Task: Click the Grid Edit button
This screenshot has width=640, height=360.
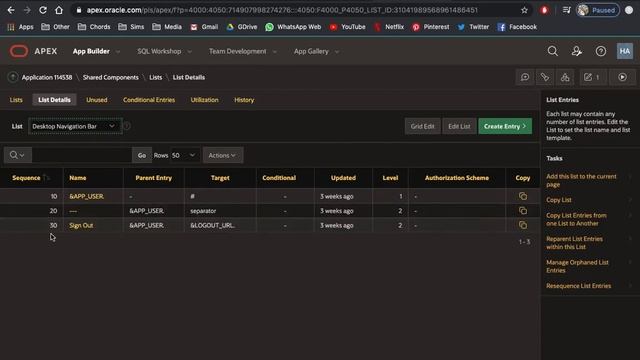Action: (422, 126)
